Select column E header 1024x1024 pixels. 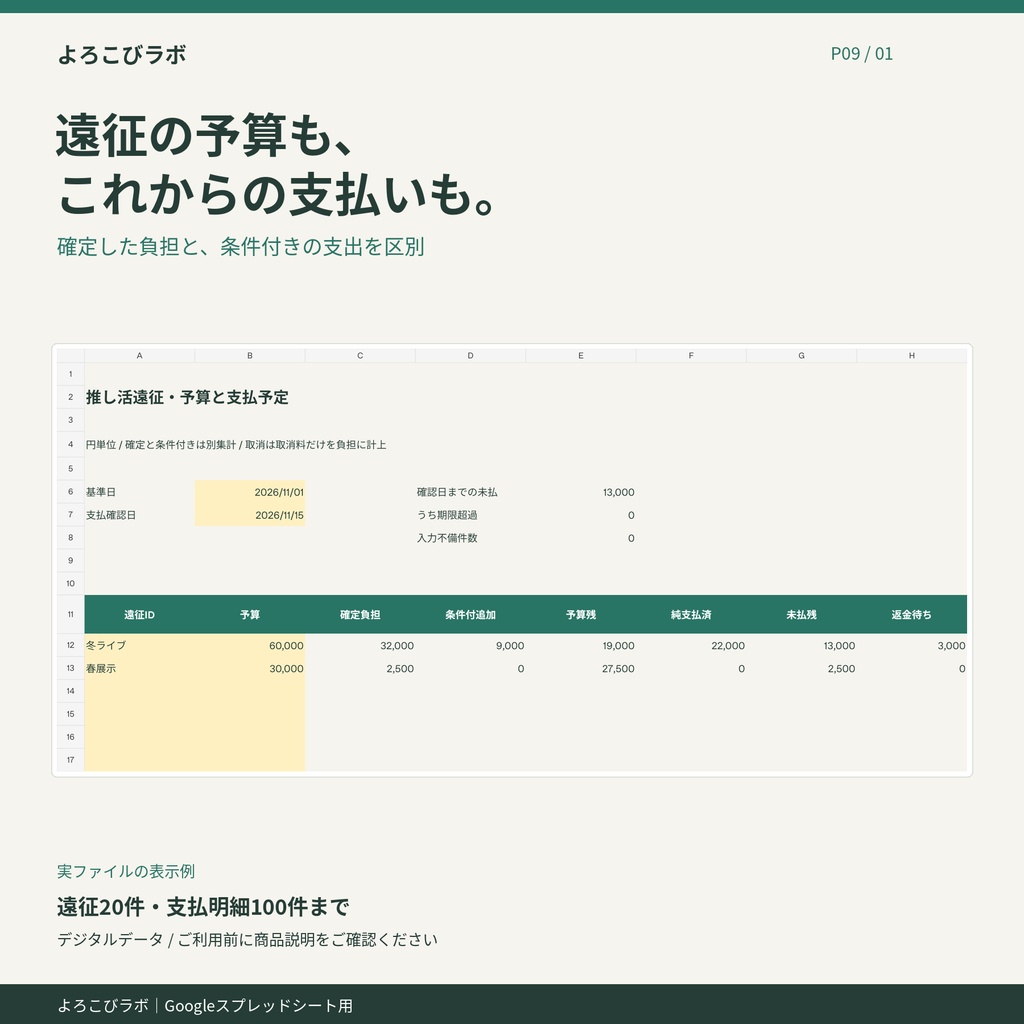(581, 356)
